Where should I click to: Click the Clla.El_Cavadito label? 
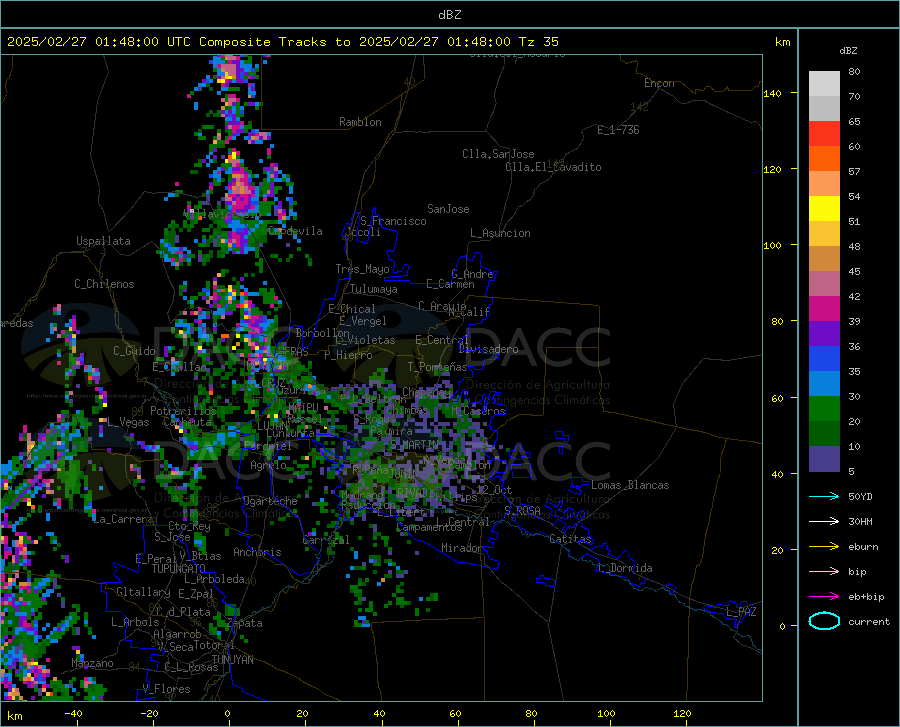click(x=553, y=167)
